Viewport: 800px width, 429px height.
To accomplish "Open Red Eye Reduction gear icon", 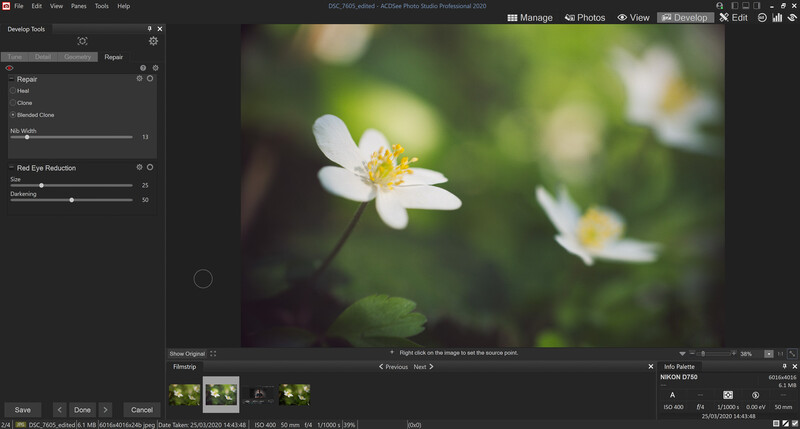I will pyautogui.click(x=139, y=167).
